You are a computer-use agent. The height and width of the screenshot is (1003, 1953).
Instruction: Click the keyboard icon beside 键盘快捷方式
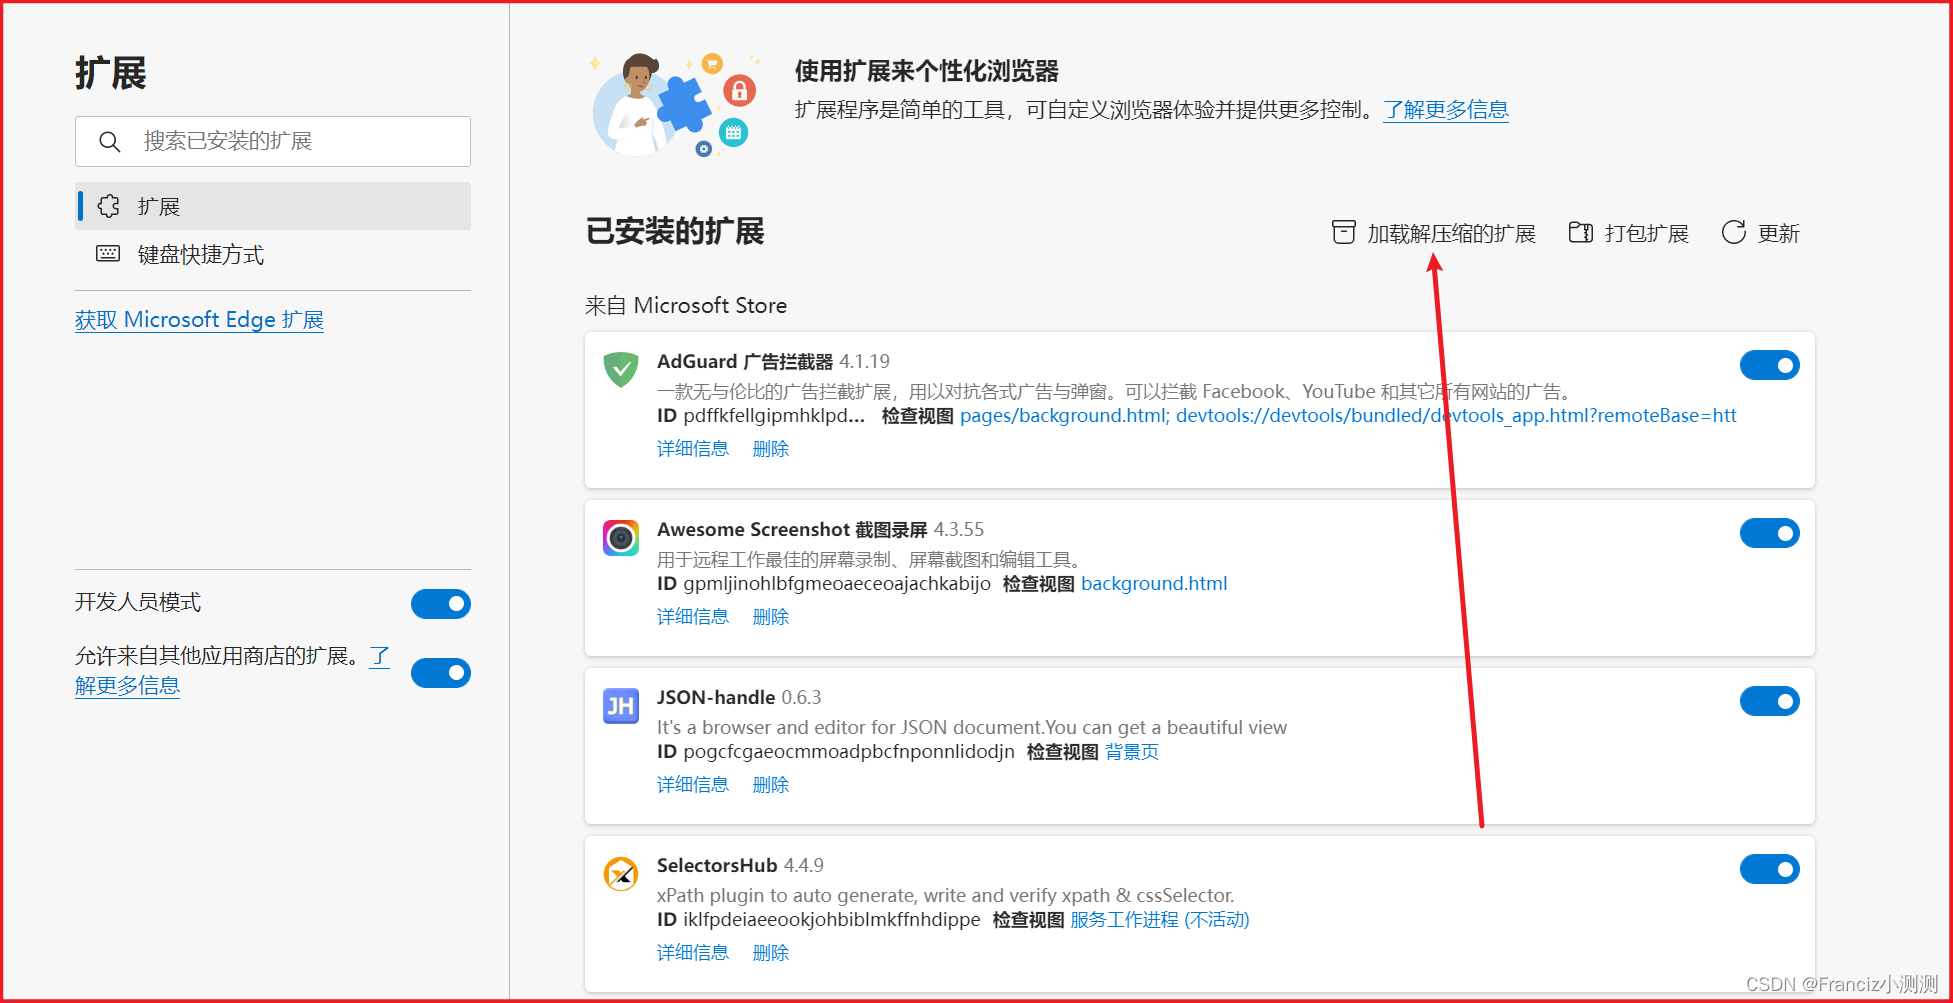108,254
